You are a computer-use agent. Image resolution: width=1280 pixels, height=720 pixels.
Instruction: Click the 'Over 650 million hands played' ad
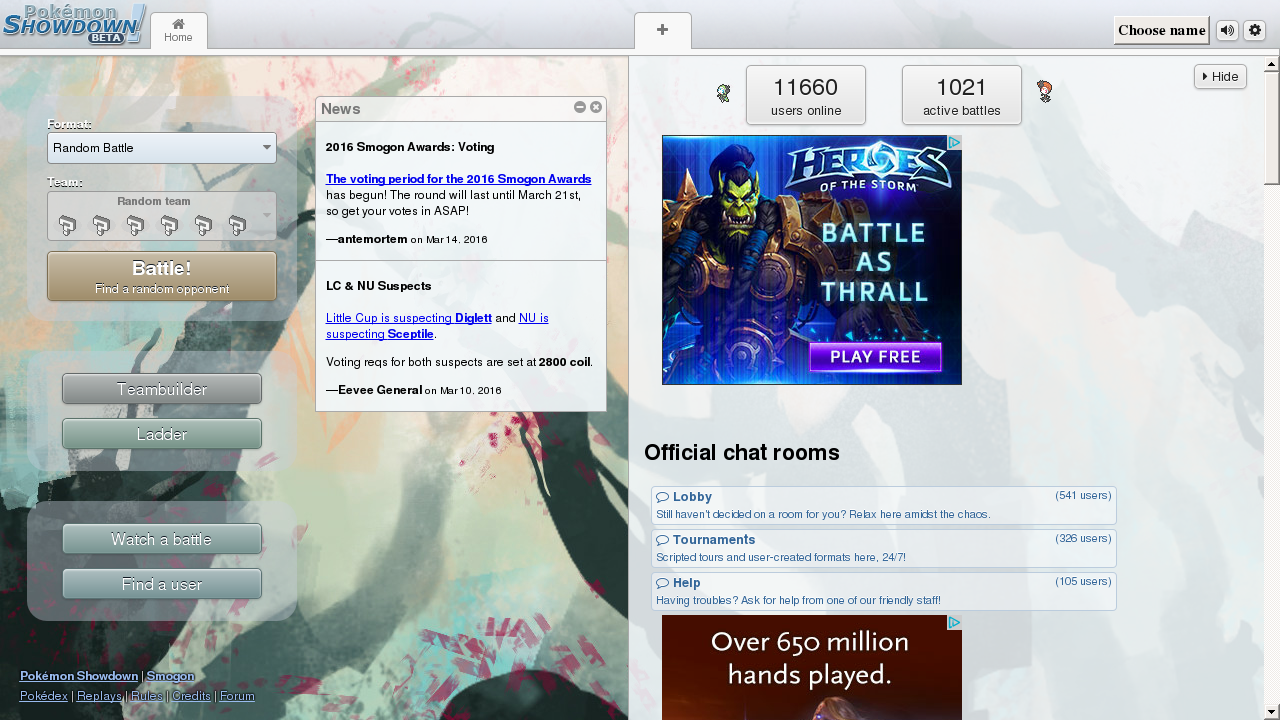click(812, 667)
